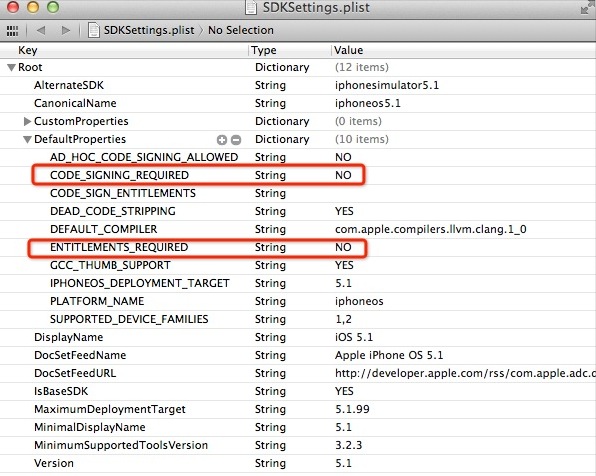Click the YES value of DEAD_CODE_STRIPPING
This screenshot has height=476, width=596.
[344, 211]
